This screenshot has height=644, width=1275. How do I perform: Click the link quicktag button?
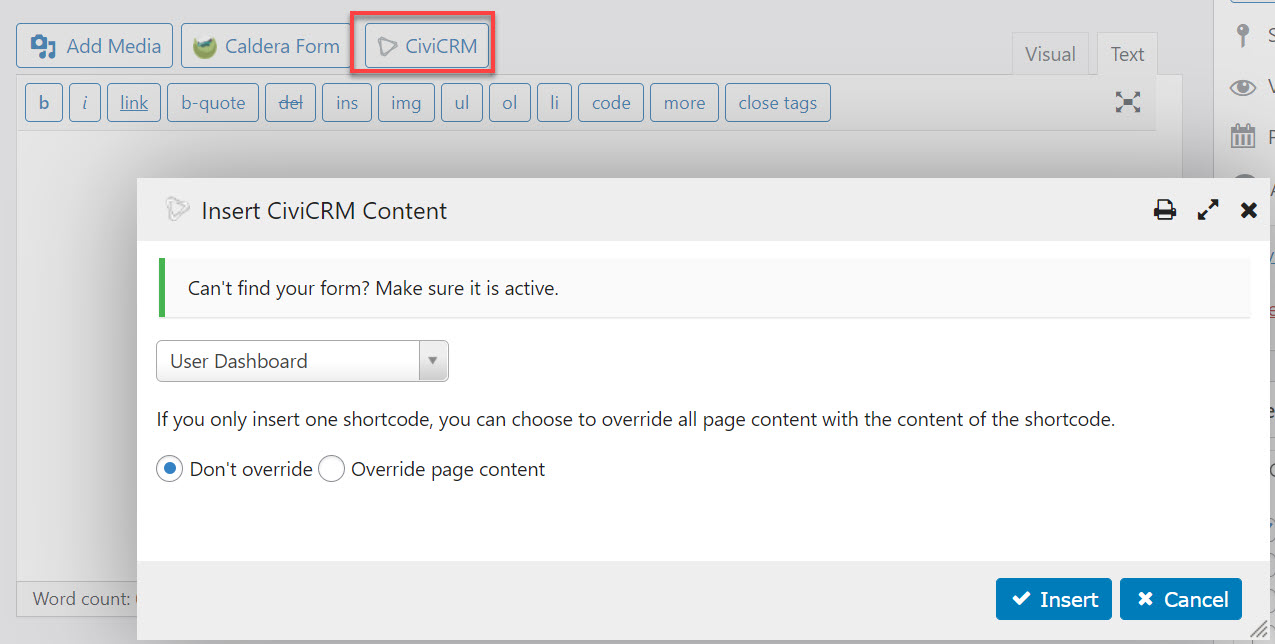coord(134,103)
